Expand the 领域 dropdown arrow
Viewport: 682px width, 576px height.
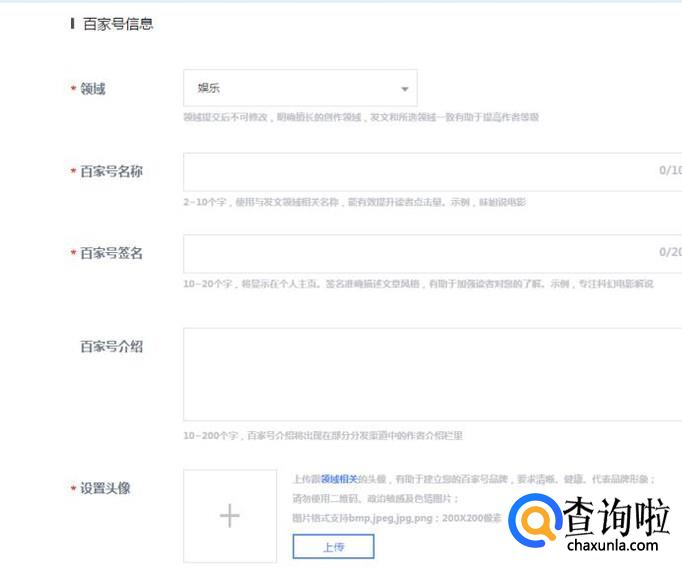(x=404, y=89)
